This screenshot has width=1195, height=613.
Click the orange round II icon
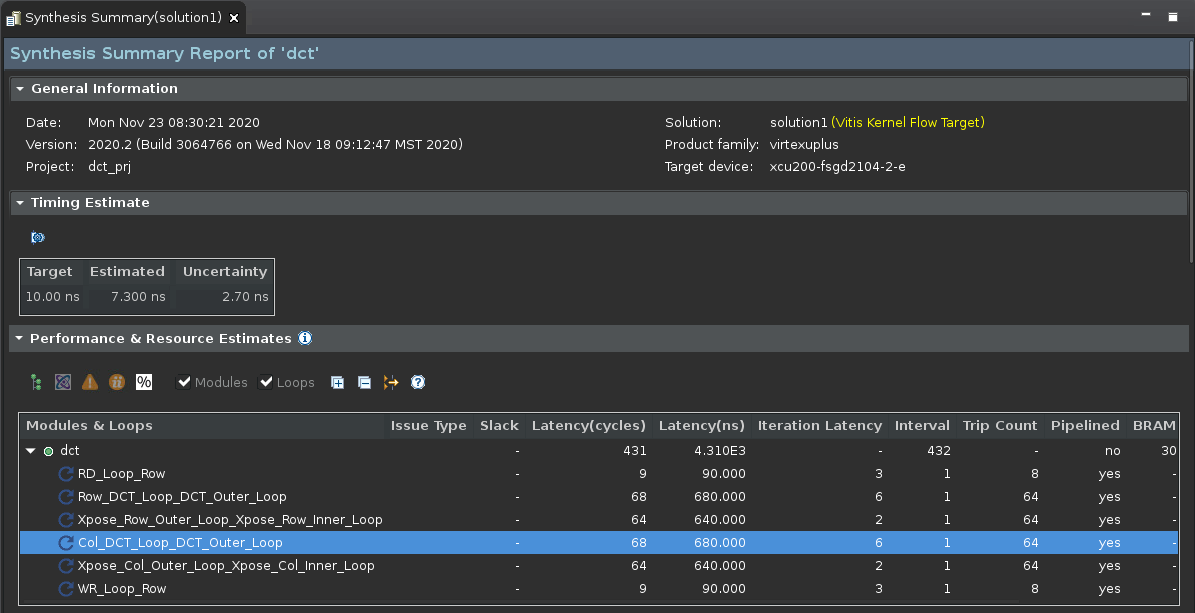117,382
